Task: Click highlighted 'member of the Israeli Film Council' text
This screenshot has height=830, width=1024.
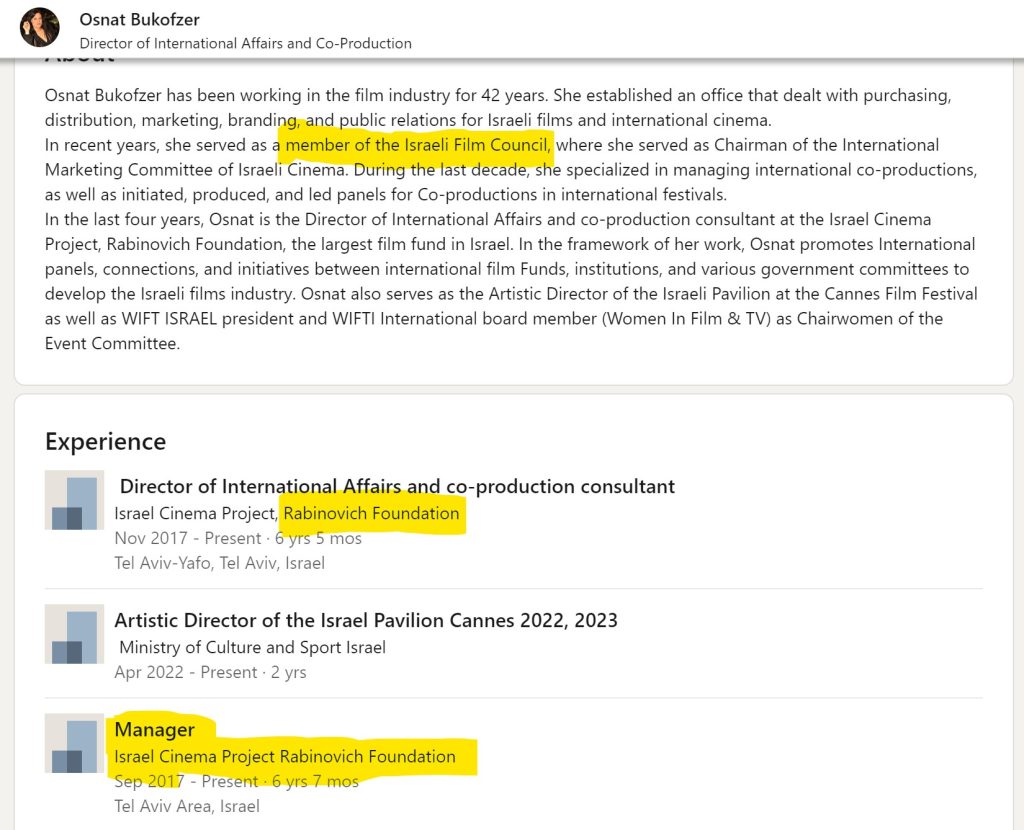Action: click(x=418, y=145)
